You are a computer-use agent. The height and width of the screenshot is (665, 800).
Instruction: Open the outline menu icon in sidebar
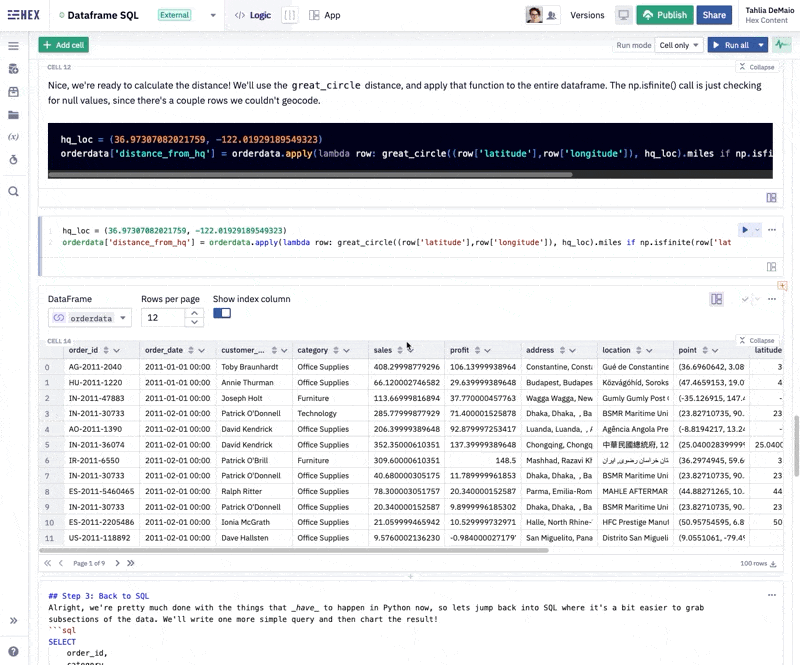coord(14,46)
